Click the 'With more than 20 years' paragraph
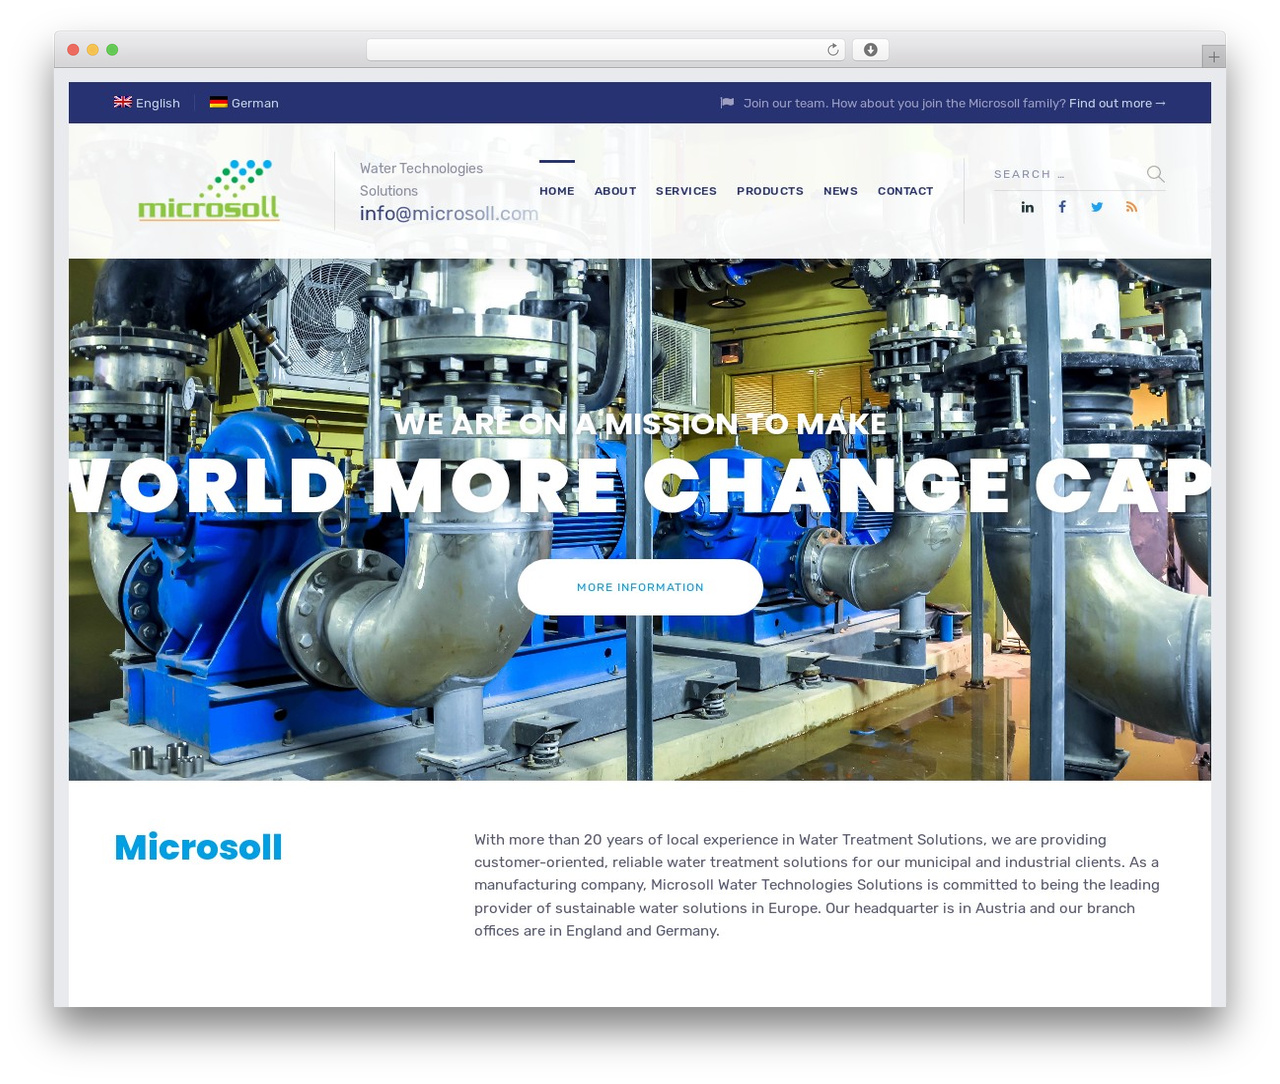The image size is (1280, 1084). [x=817, y=885]
